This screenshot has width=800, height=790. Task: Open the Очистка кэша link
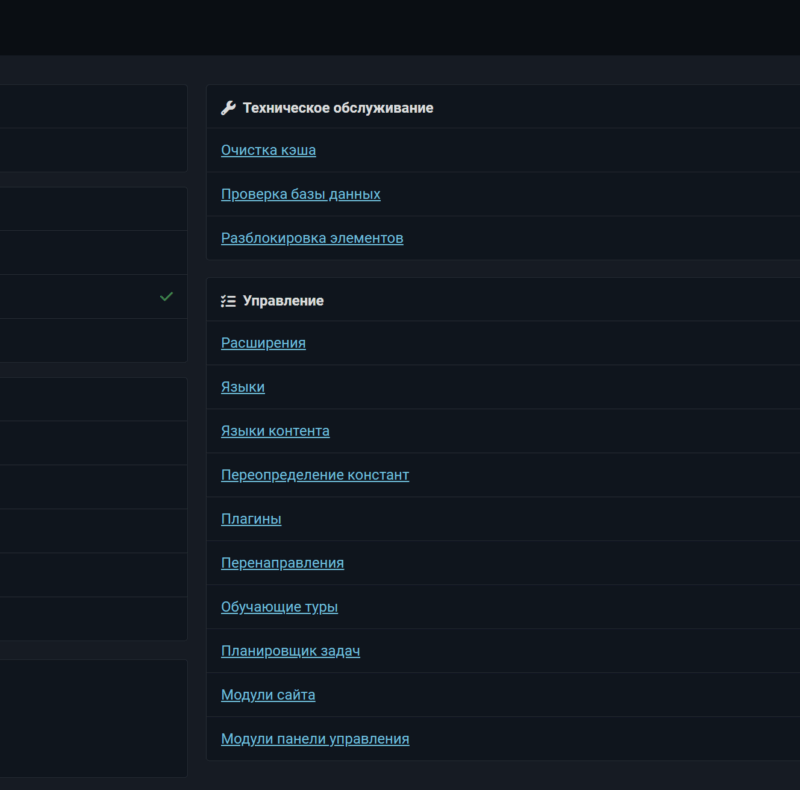[268, 150]
